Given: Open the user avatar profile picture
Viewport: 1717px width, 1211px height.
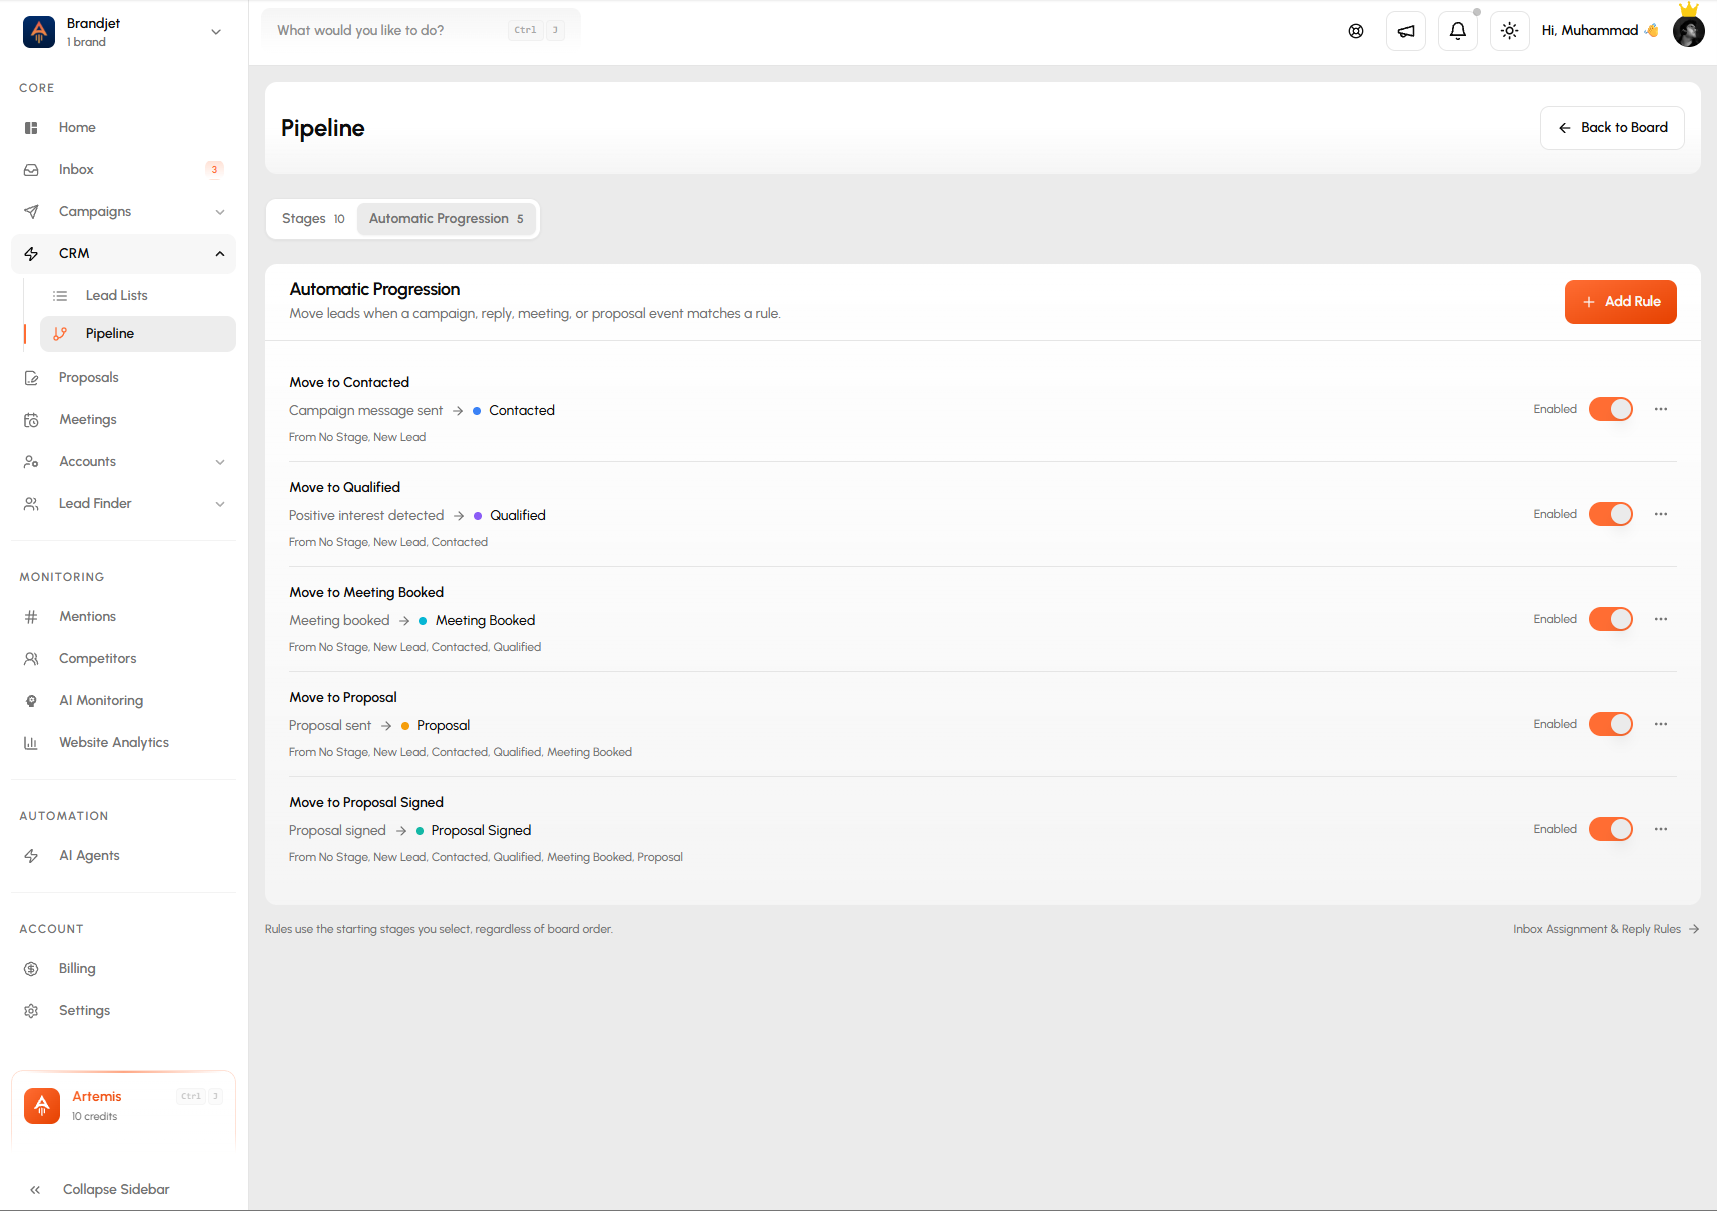Looking at the screenshot, I should 1689,31.
